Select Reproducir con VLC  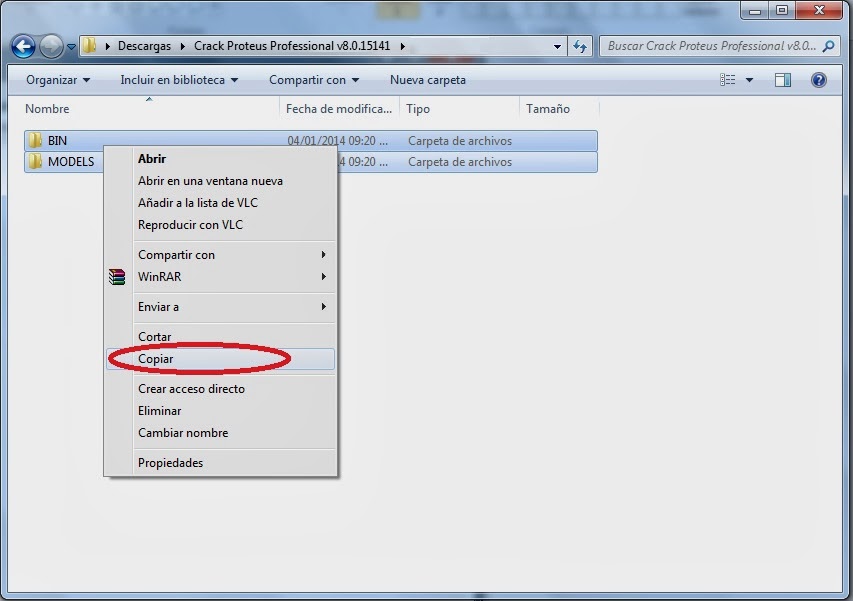220,225
